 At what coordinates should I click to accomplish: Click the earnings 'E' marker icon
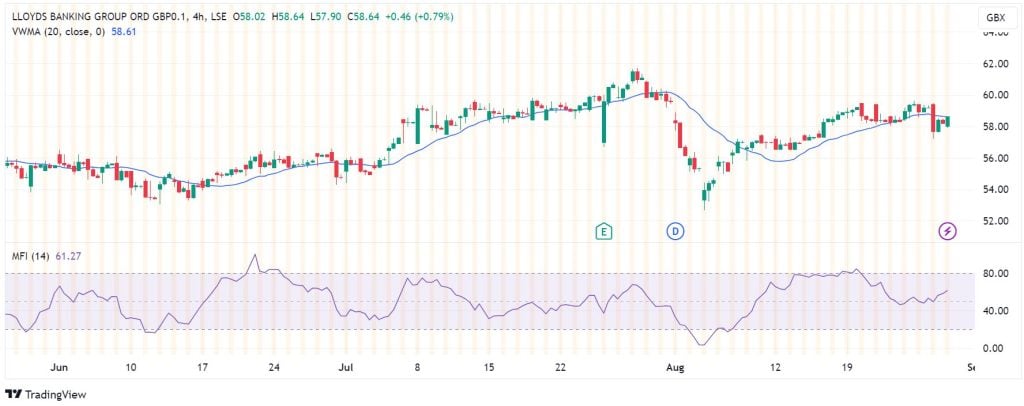click(x=604, y=231)
